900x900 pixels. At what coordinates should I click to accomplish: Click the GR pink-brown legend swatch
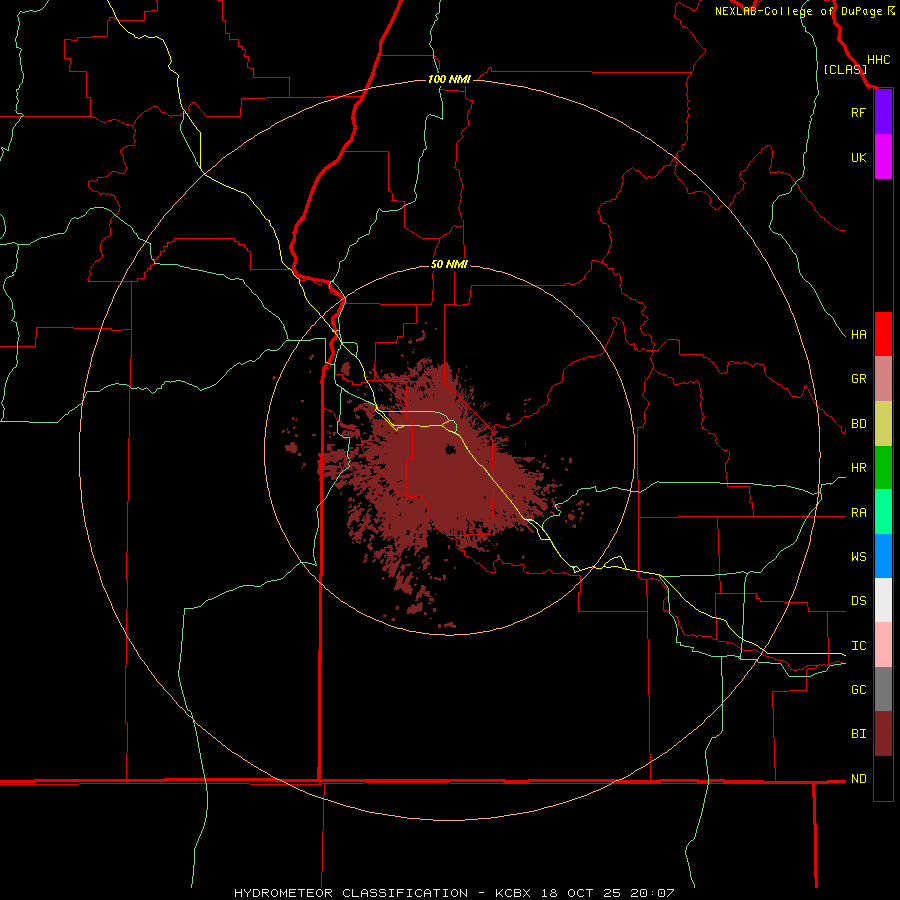883,379
